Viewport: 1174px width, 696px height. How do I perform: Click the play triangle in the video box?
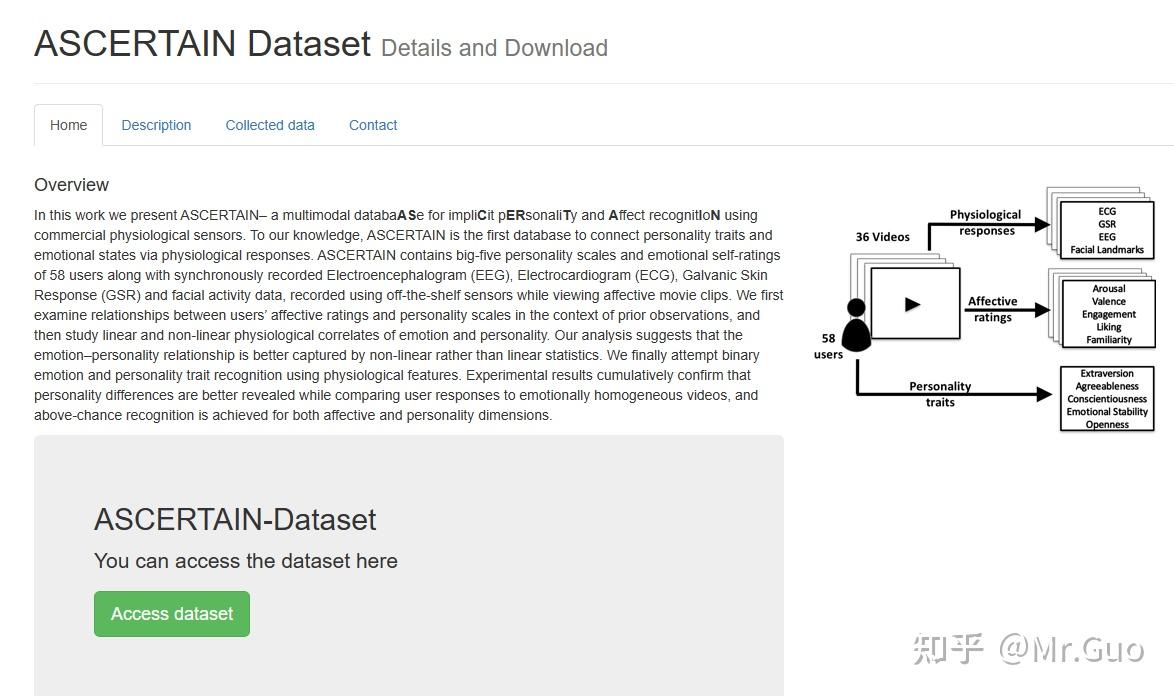pos(912,304)
